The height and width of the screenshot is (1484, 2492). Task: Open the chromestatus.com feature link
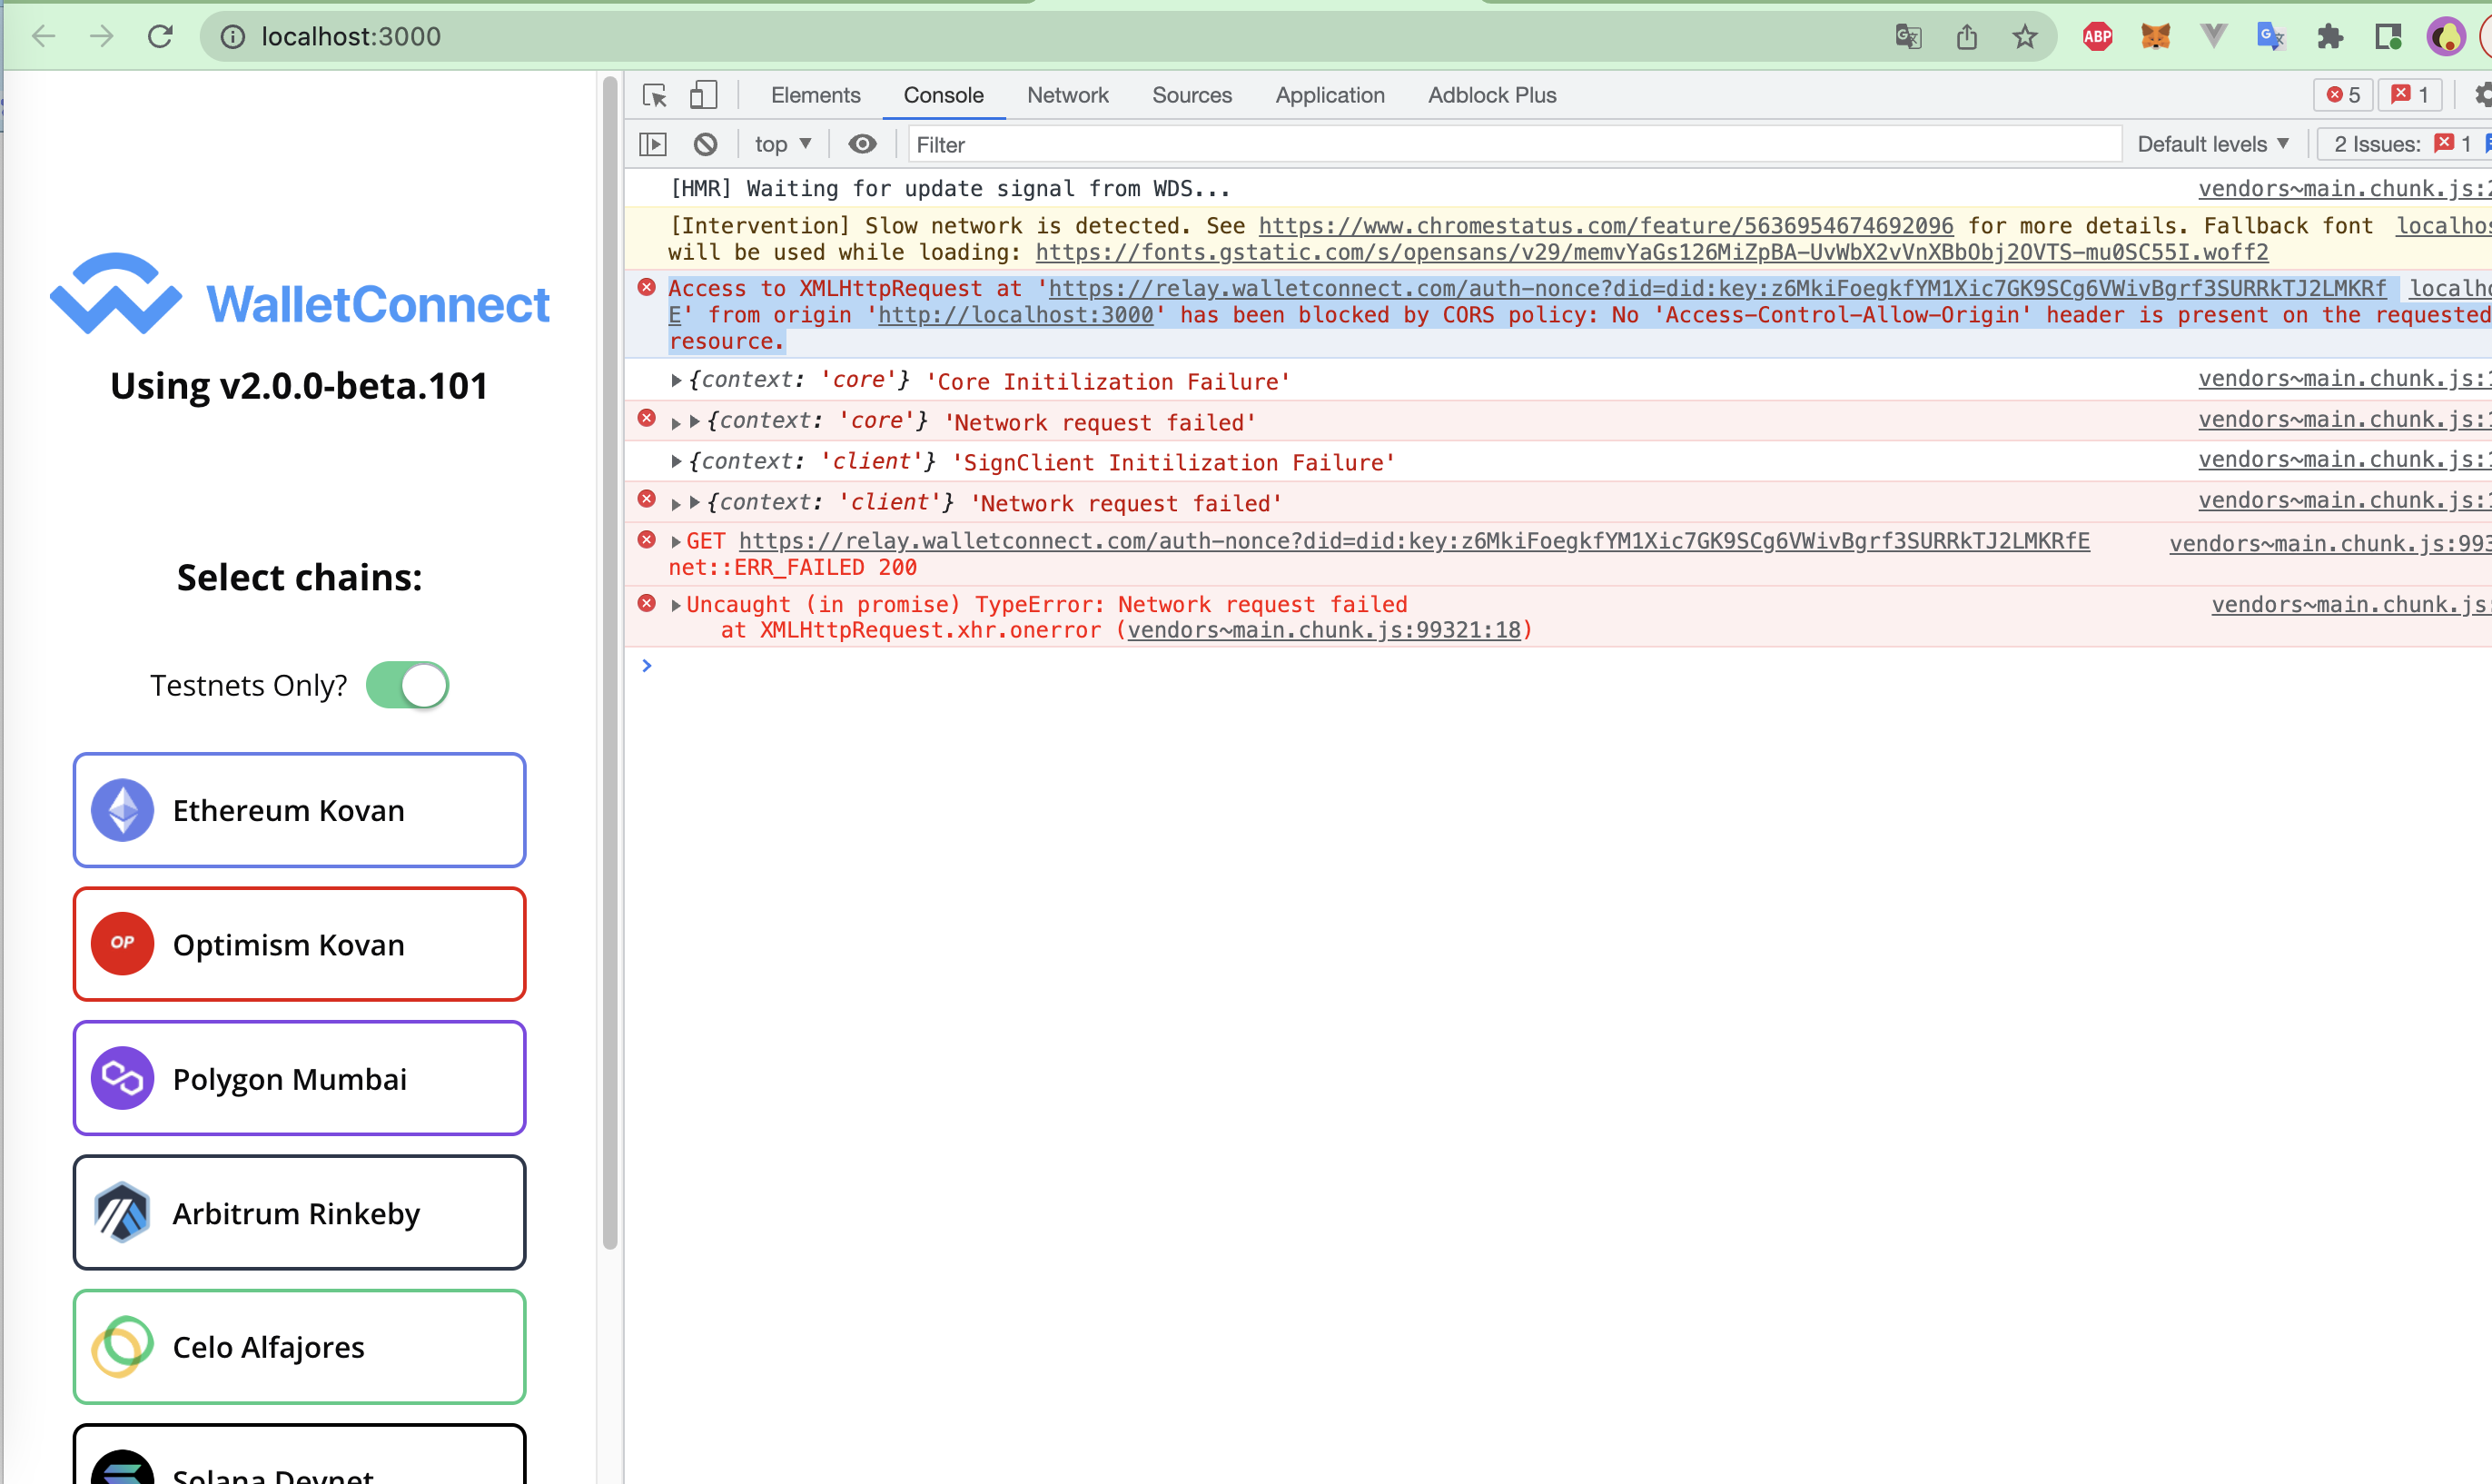pyautogui.click(x=1605, y=226)
